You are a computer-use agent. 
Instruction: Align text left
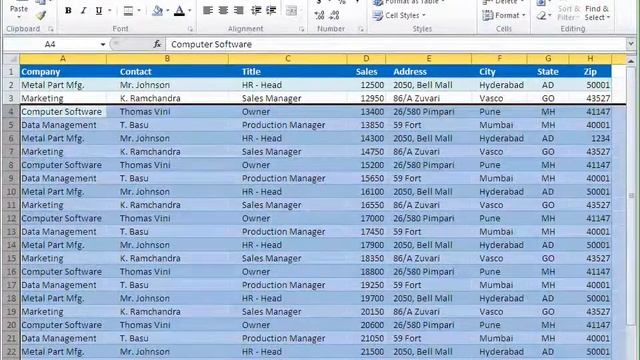tap(207, 11)
